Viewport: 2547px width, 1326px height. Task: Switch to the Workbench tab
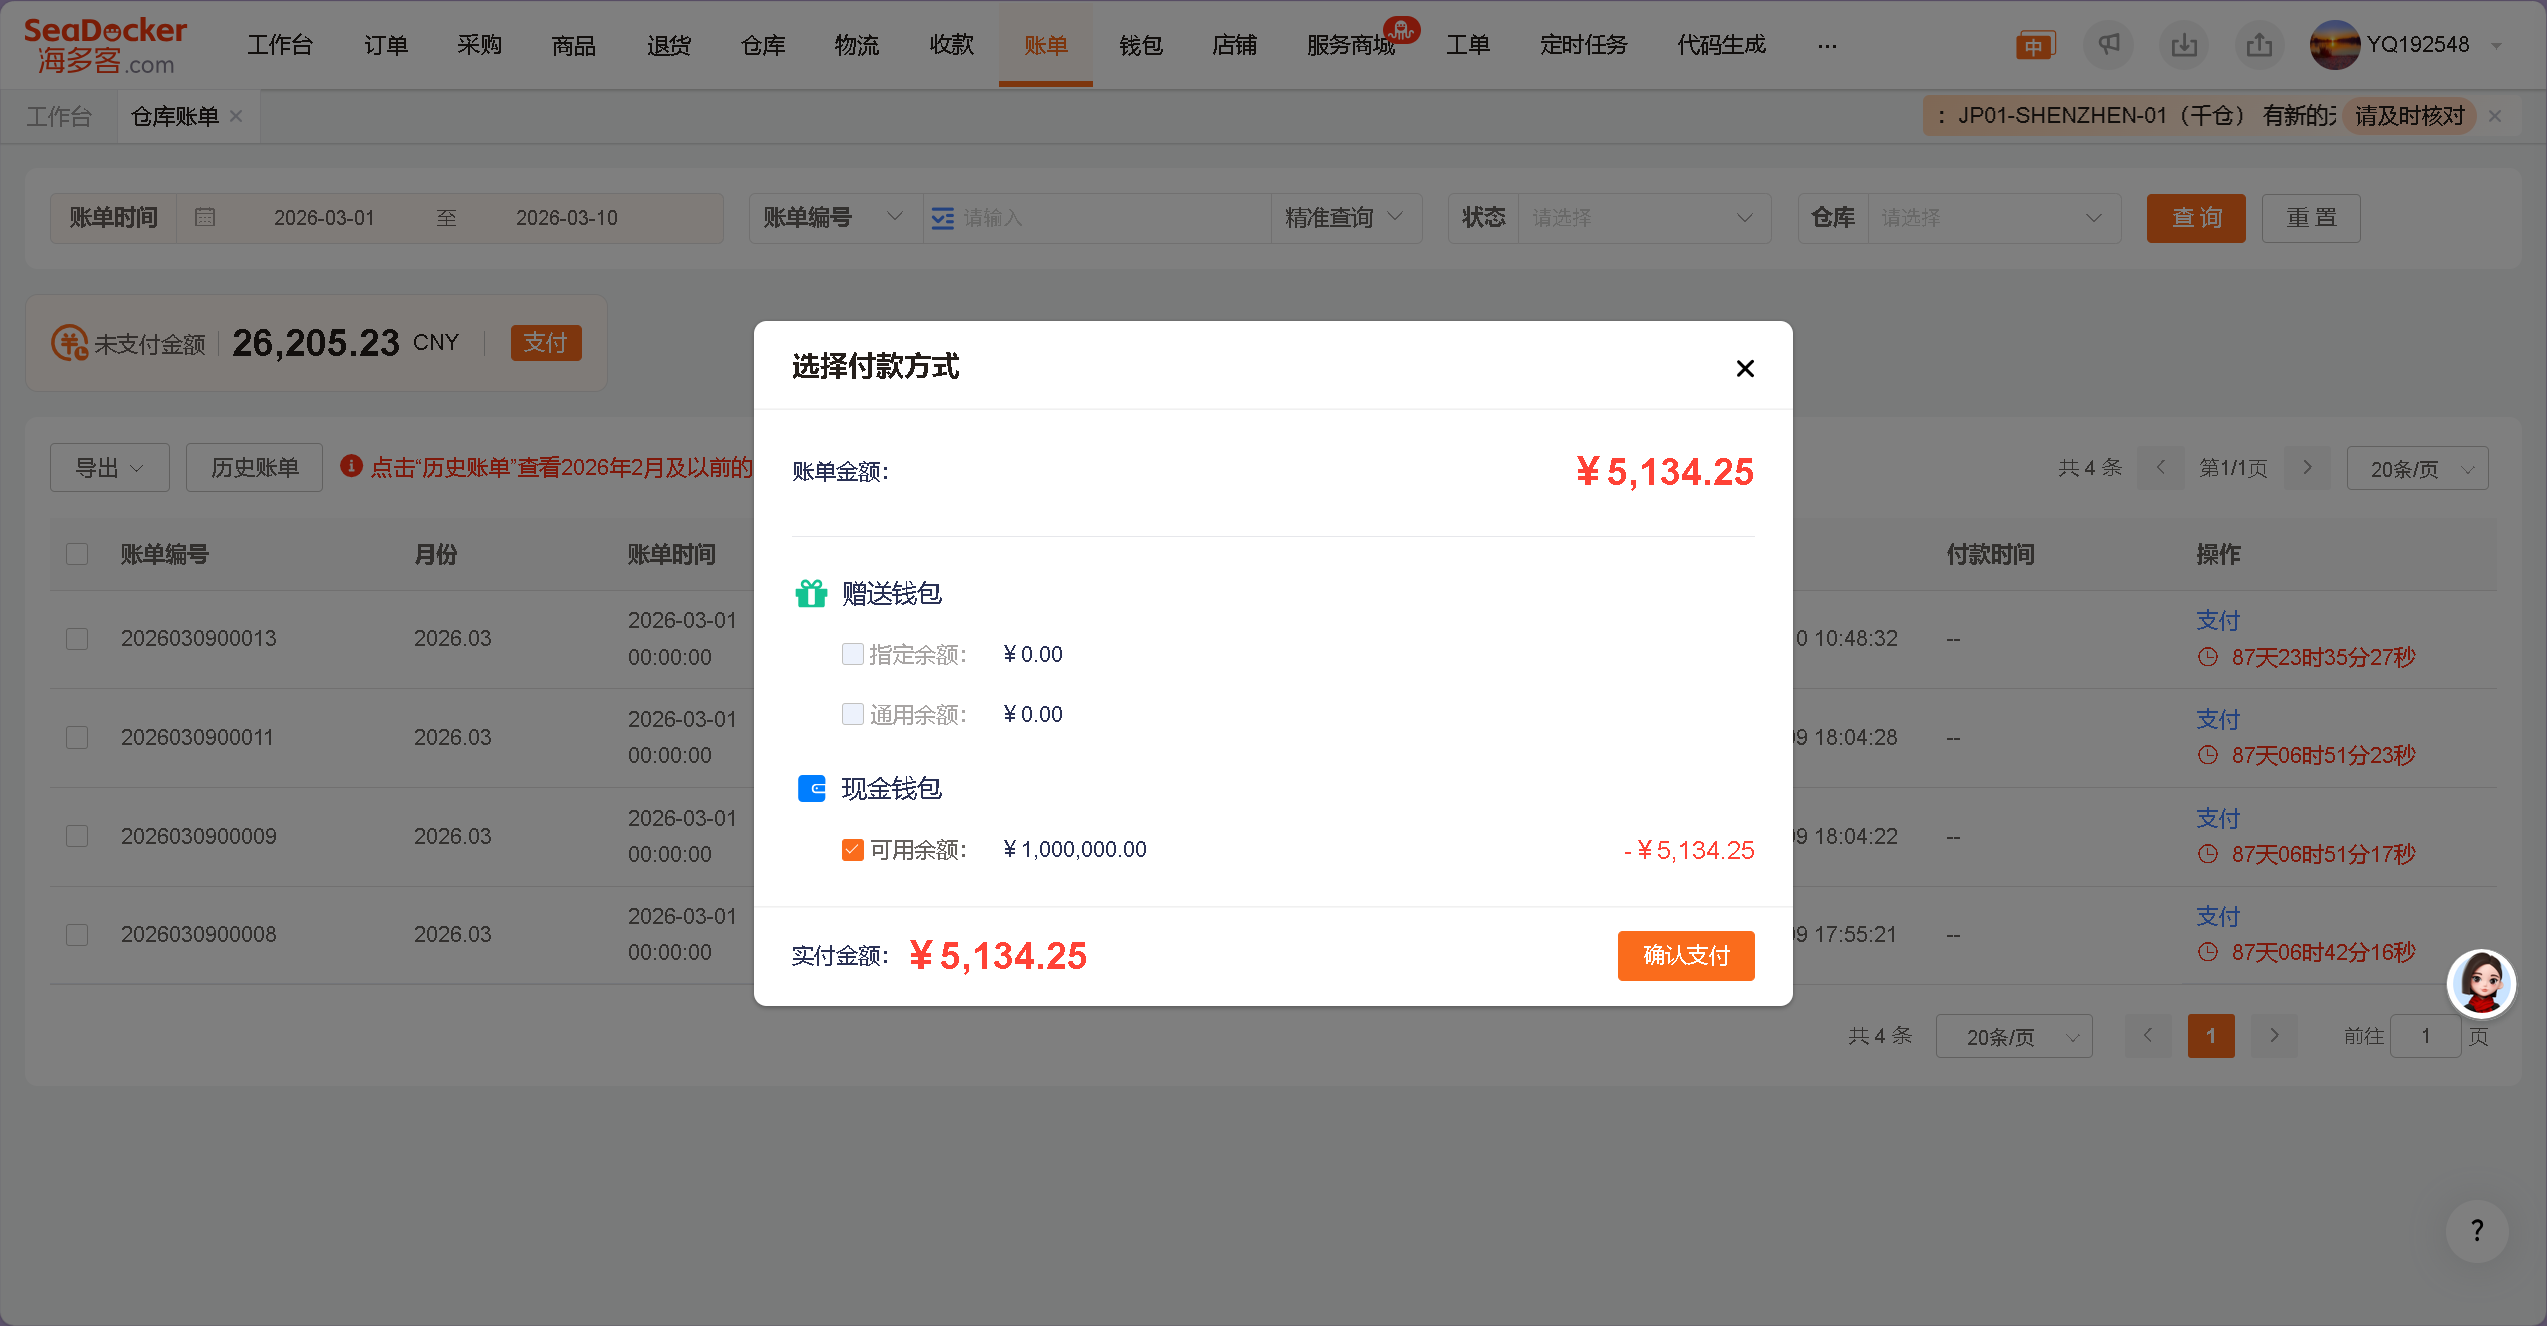(59, 116)
